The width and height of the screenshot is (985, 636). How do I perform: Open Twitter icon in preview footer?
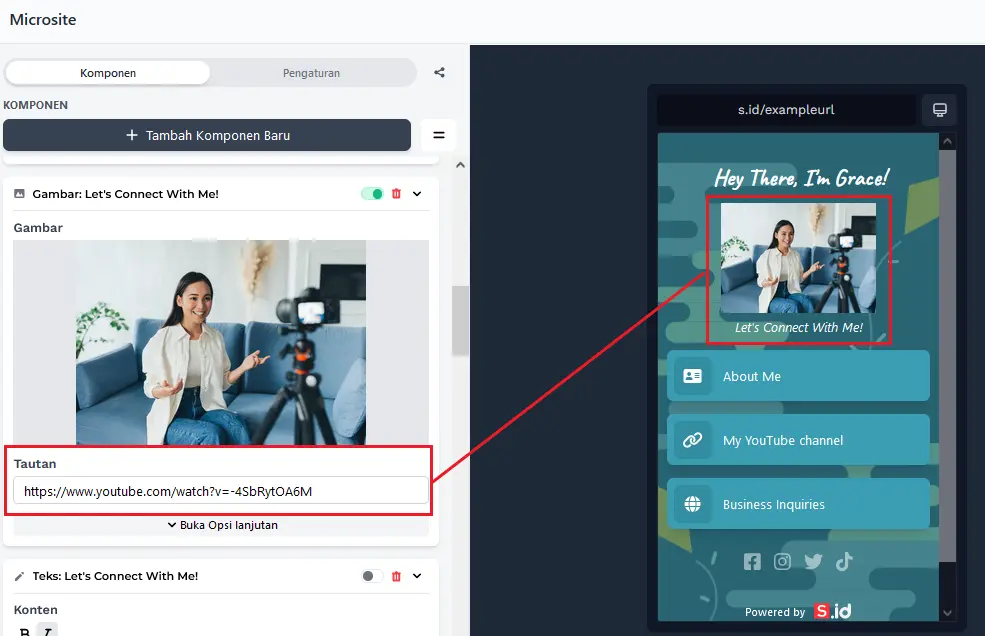click(814, 562)
